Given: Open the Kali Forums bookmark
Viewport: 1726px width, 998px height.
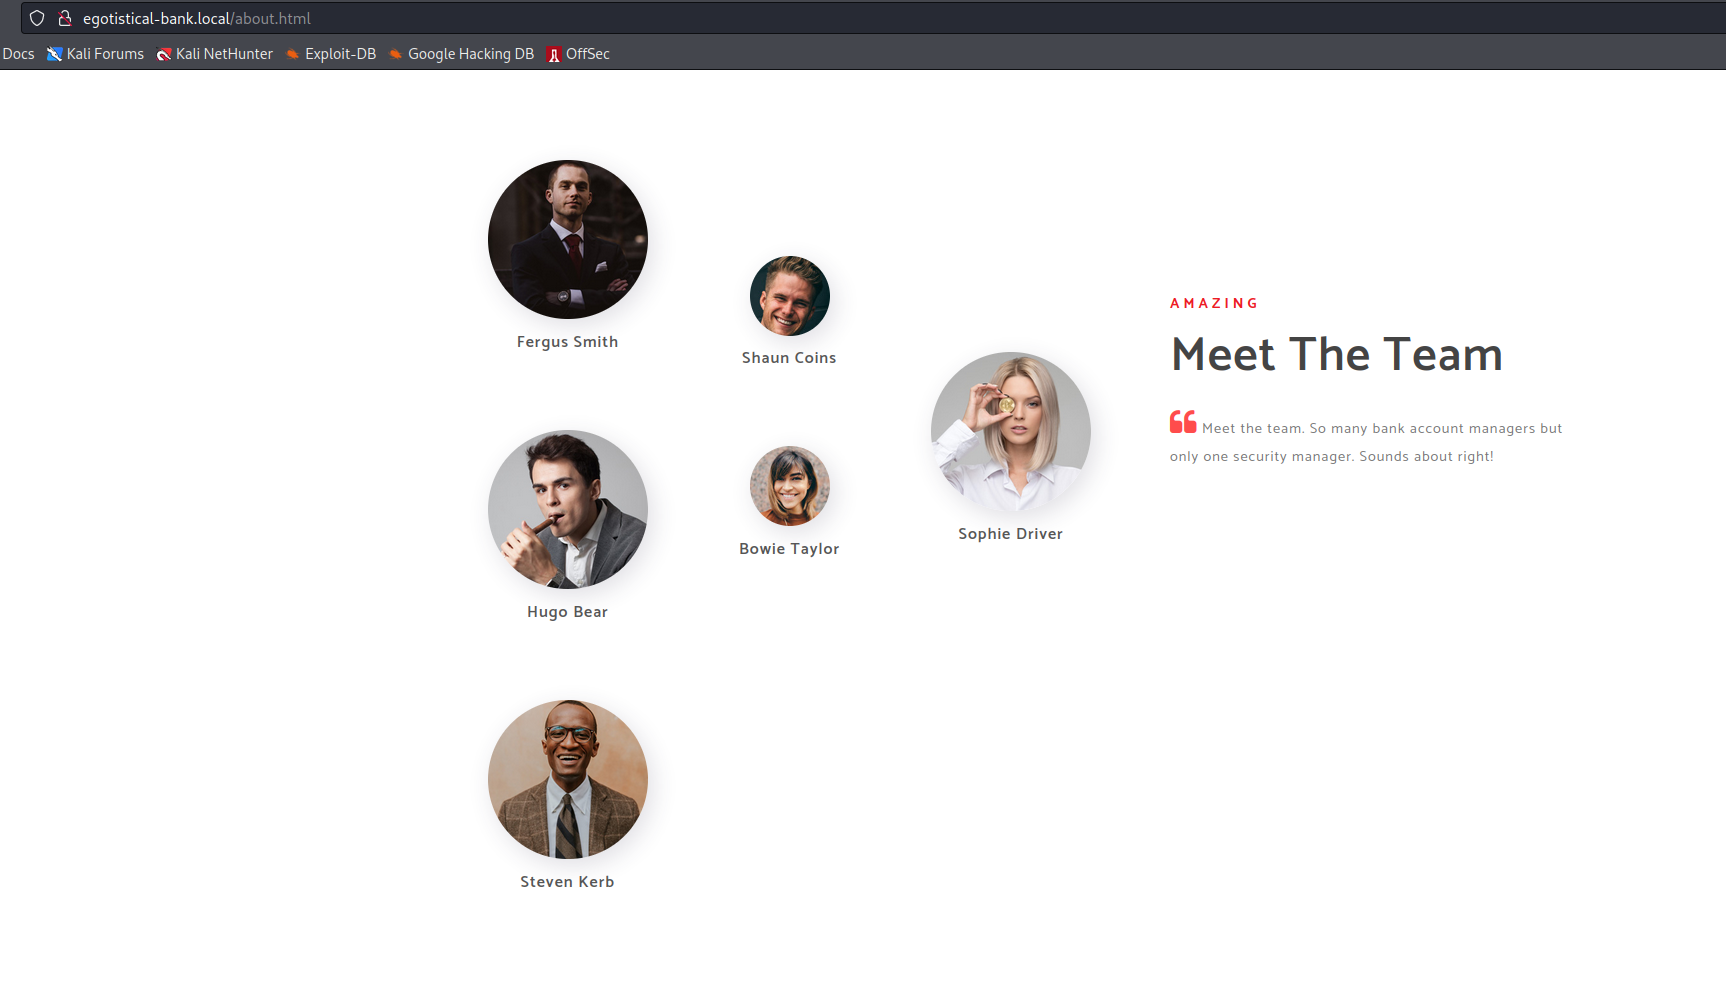Looking at the screenshot, I should [x=96, y=54].
